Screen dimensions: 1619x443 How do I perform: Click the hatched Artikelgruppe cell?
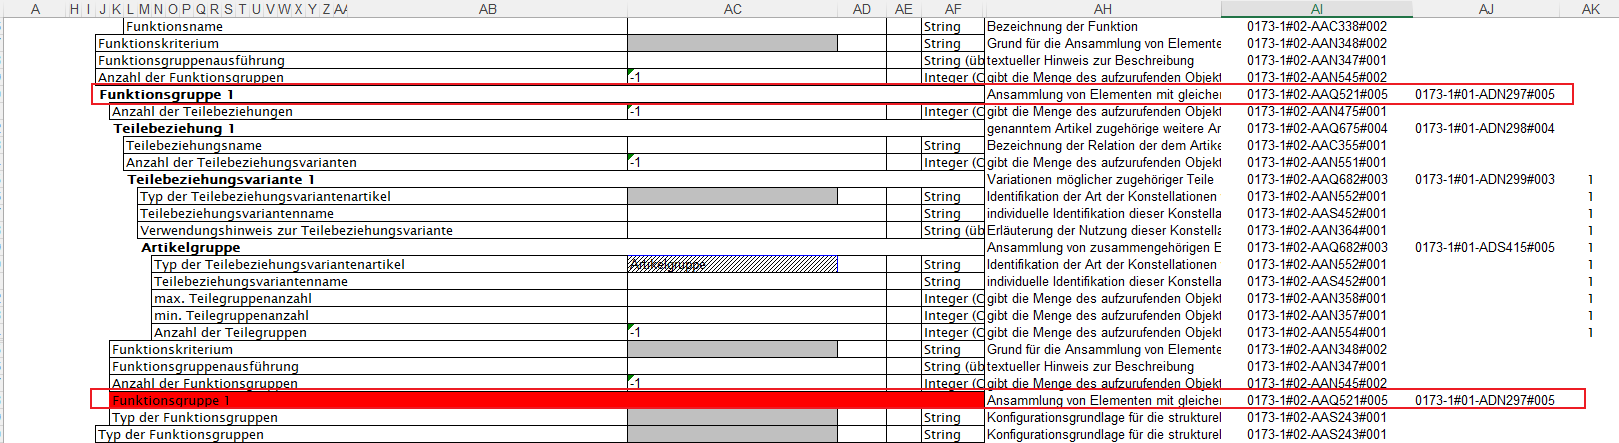coord(732,265)
